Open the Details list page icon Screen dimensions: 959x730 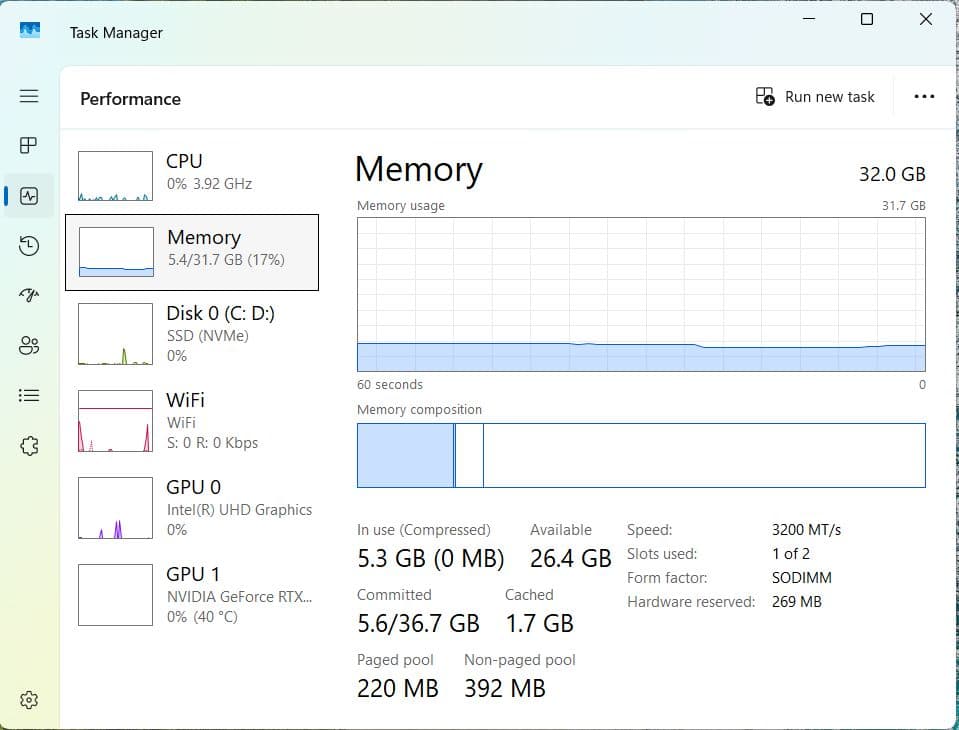(29, 395)
